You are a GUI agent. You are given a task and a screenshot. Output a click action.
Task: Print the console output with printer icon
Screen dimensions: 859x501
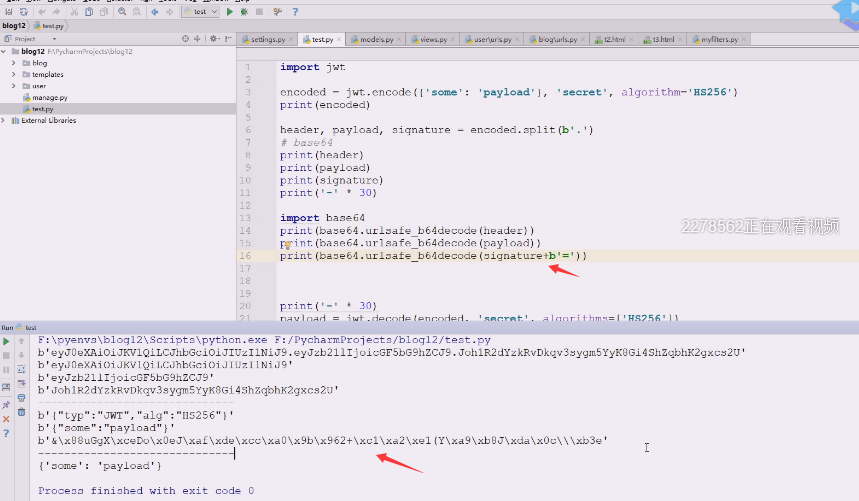coord(21,398)
